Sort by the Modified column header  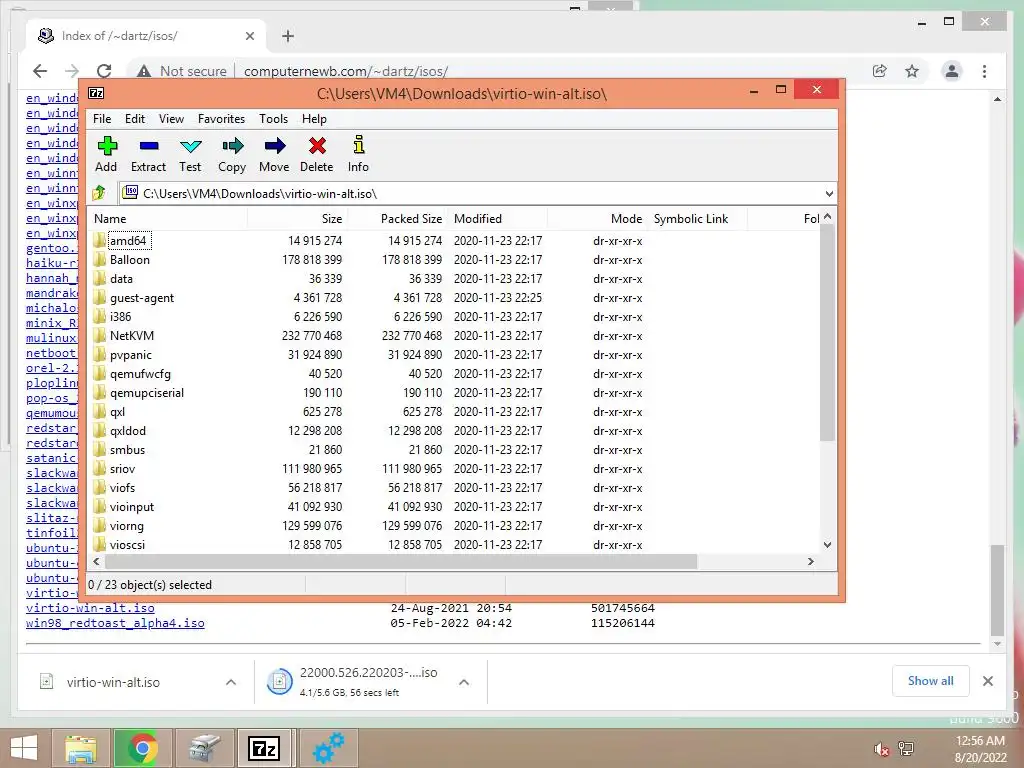click(x=498, y=219)
